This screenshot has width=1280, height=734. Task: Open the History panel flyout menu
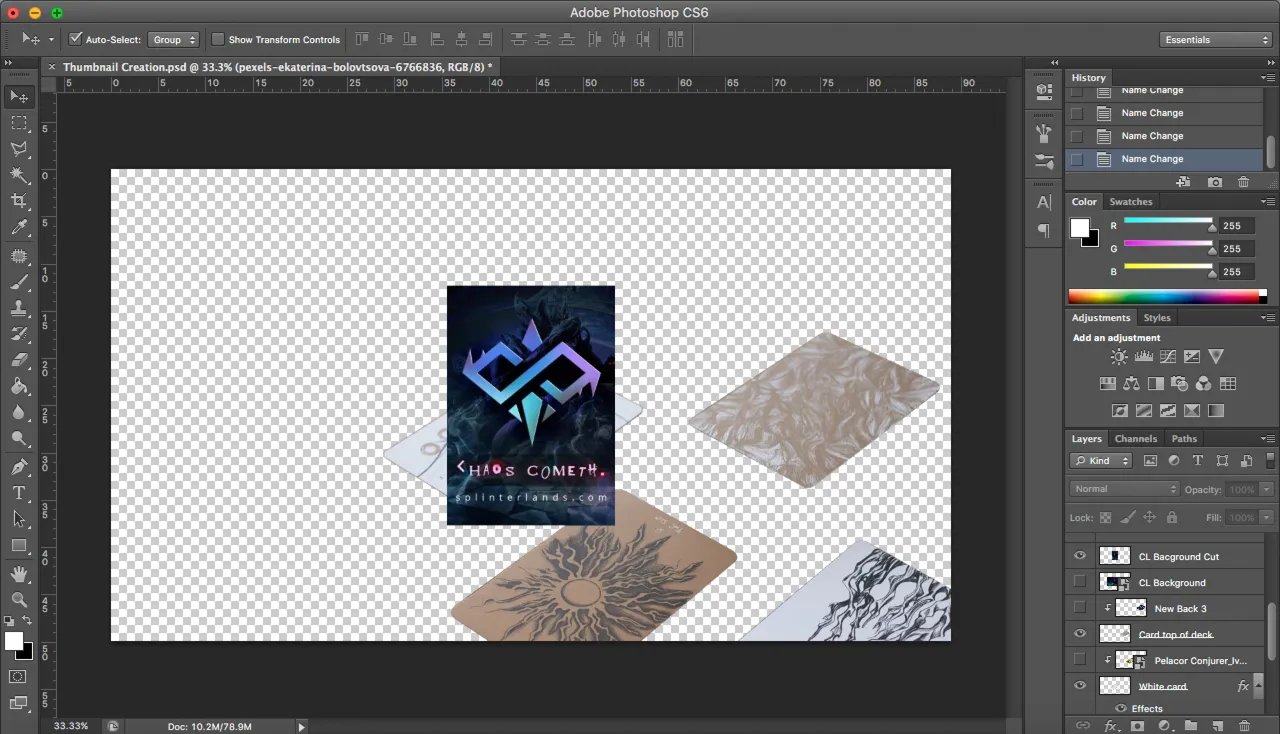point(1267,77)
